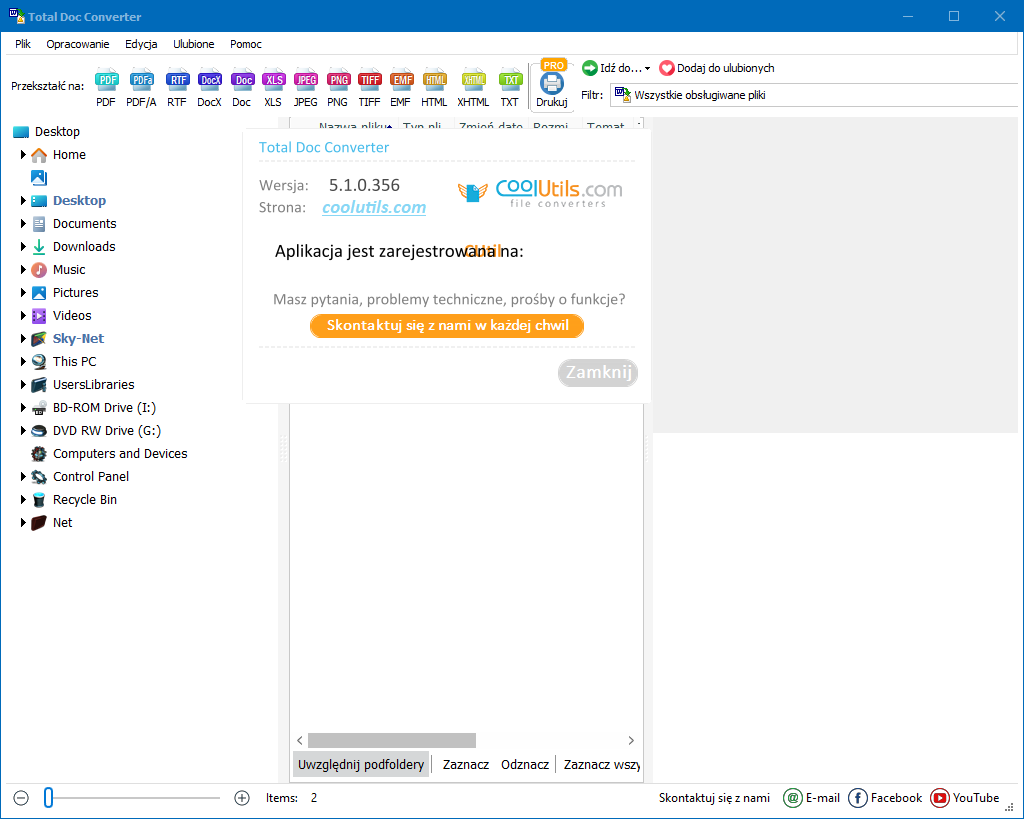This screenshot has height=819, width=1024.
Task: Choose HTML output format
Action: tap(434, 88)
